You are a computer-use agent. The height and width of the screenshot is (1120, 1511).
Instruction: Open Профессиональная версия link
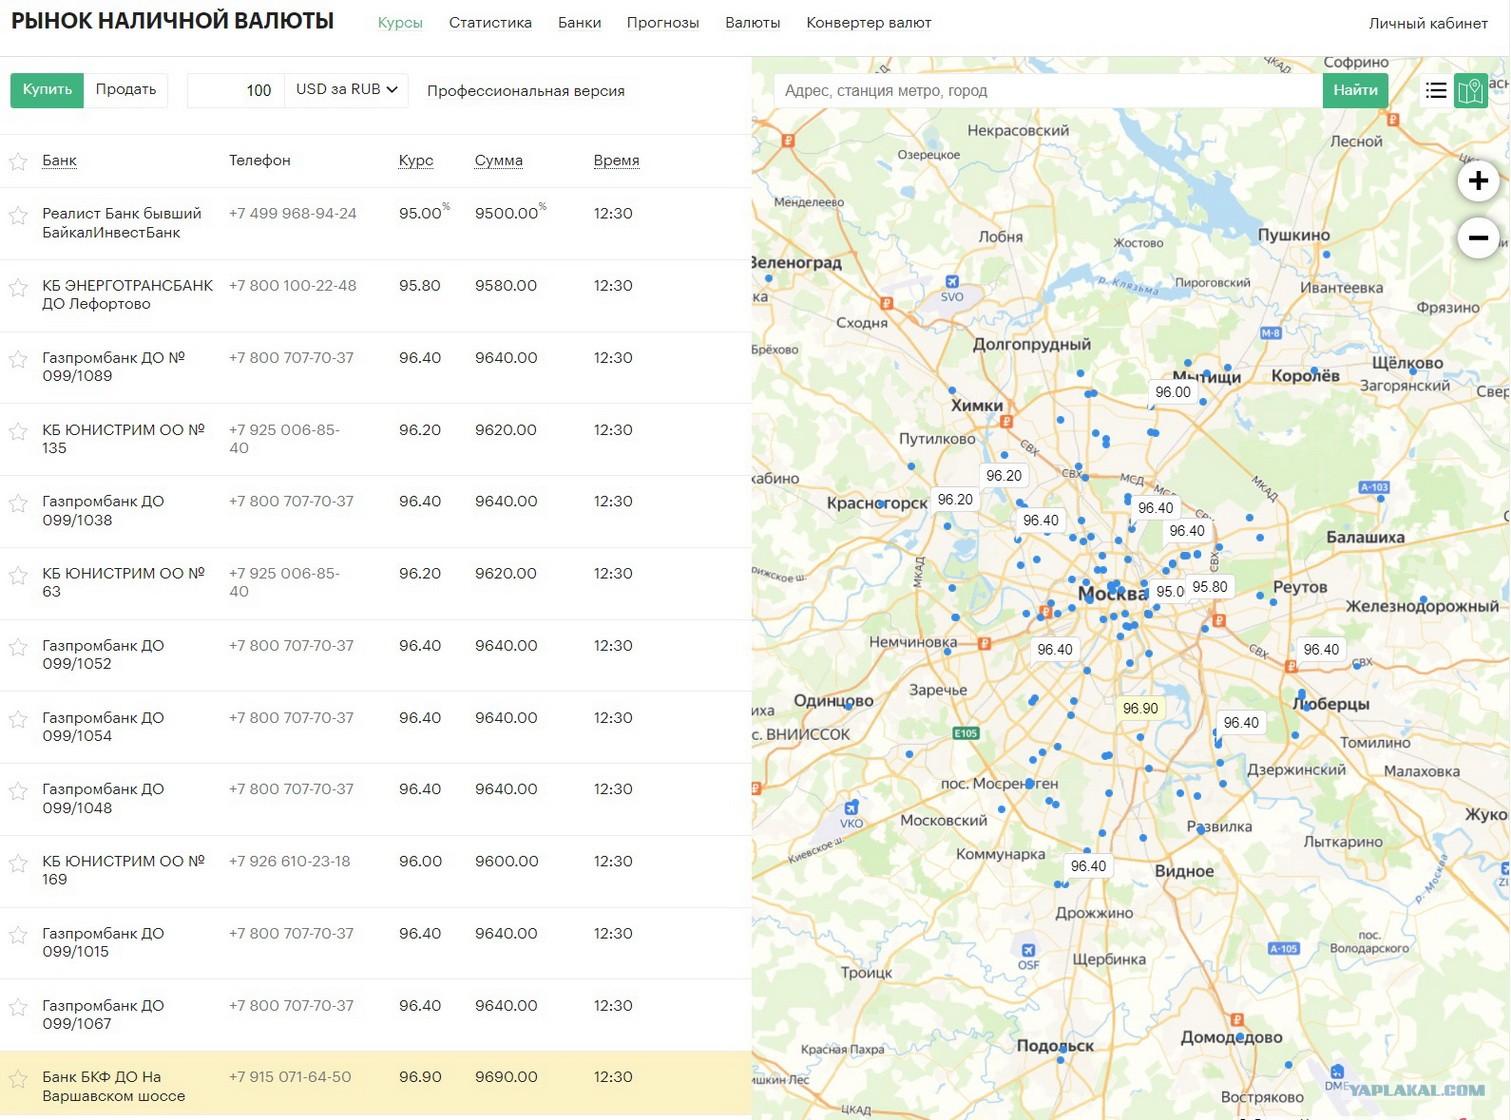(526, 91)
